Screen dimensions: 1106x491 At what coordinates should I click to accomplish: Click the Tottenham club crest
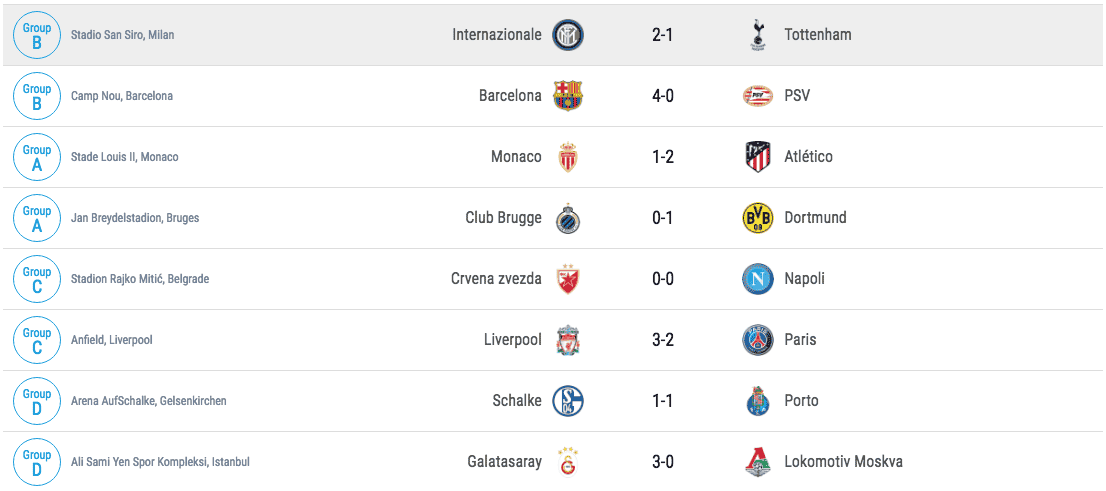point(758,35)
